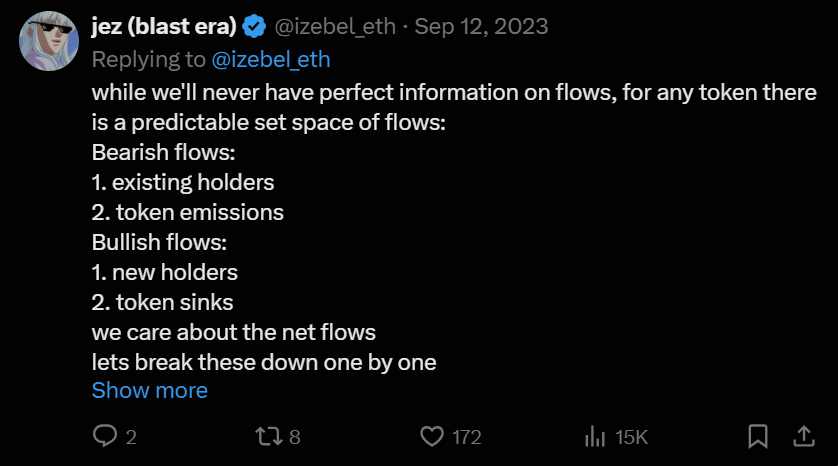This screenshot has height=466, width=838.
Task: Click the like count of 172
Action: [466, 437]
